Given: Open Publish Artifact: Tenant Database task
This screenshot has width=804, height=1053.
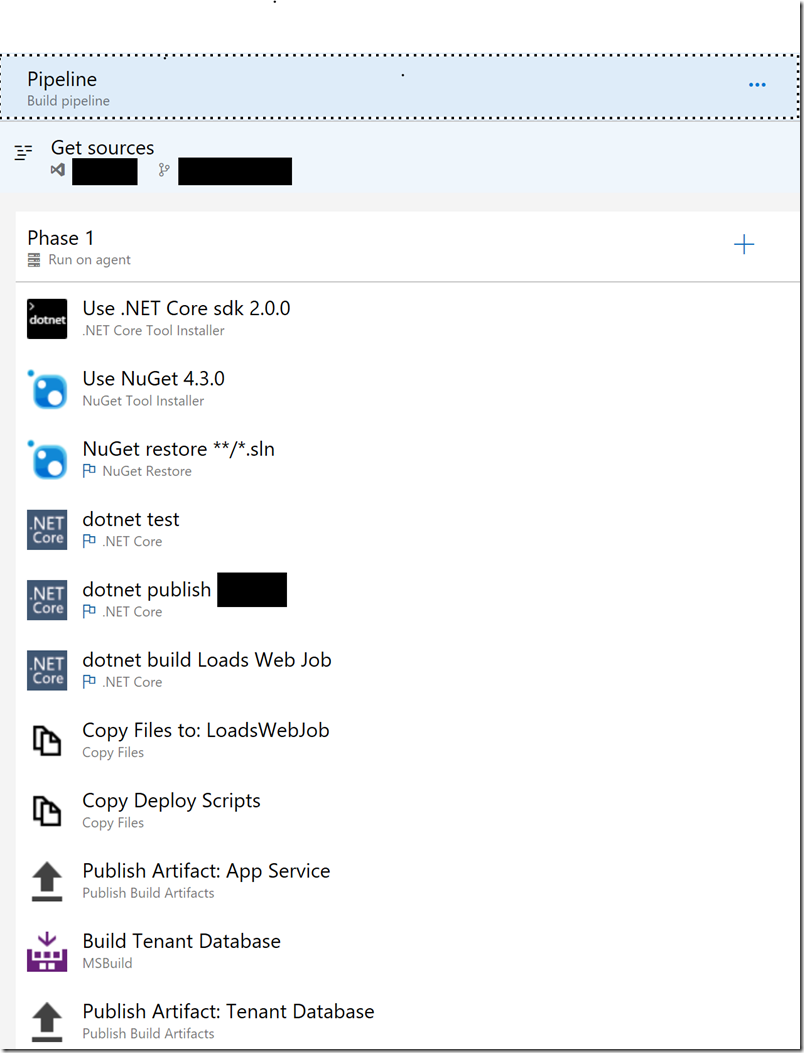Looking at the screenshot, I should tap(228, 1011).
